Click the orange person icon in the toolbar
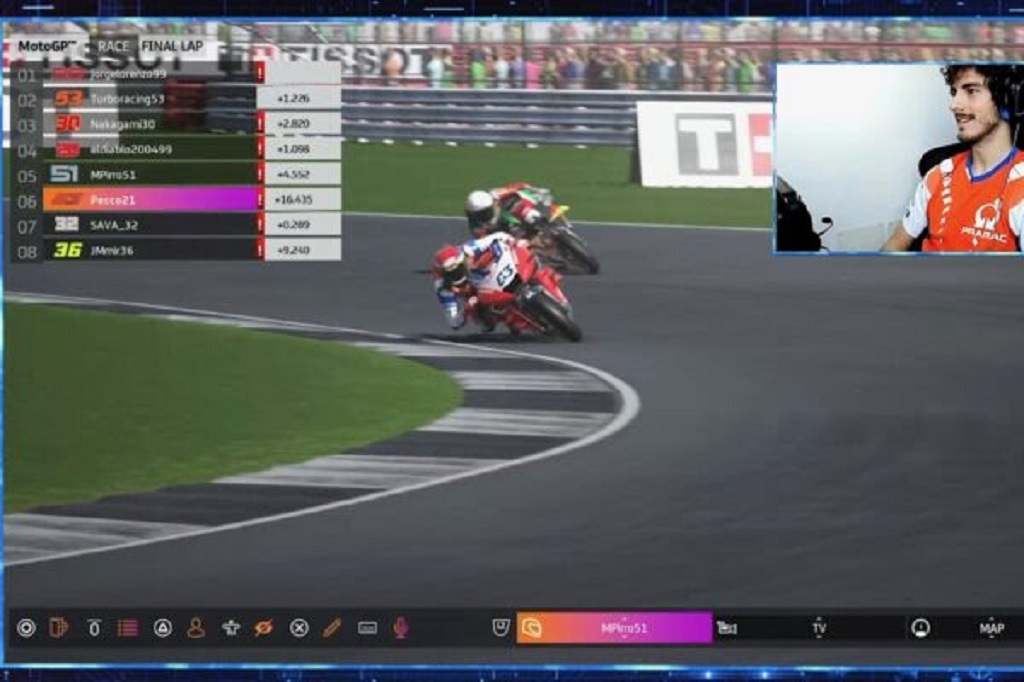This screenshot has width=1024, height=682. click(x=196, y=628)
